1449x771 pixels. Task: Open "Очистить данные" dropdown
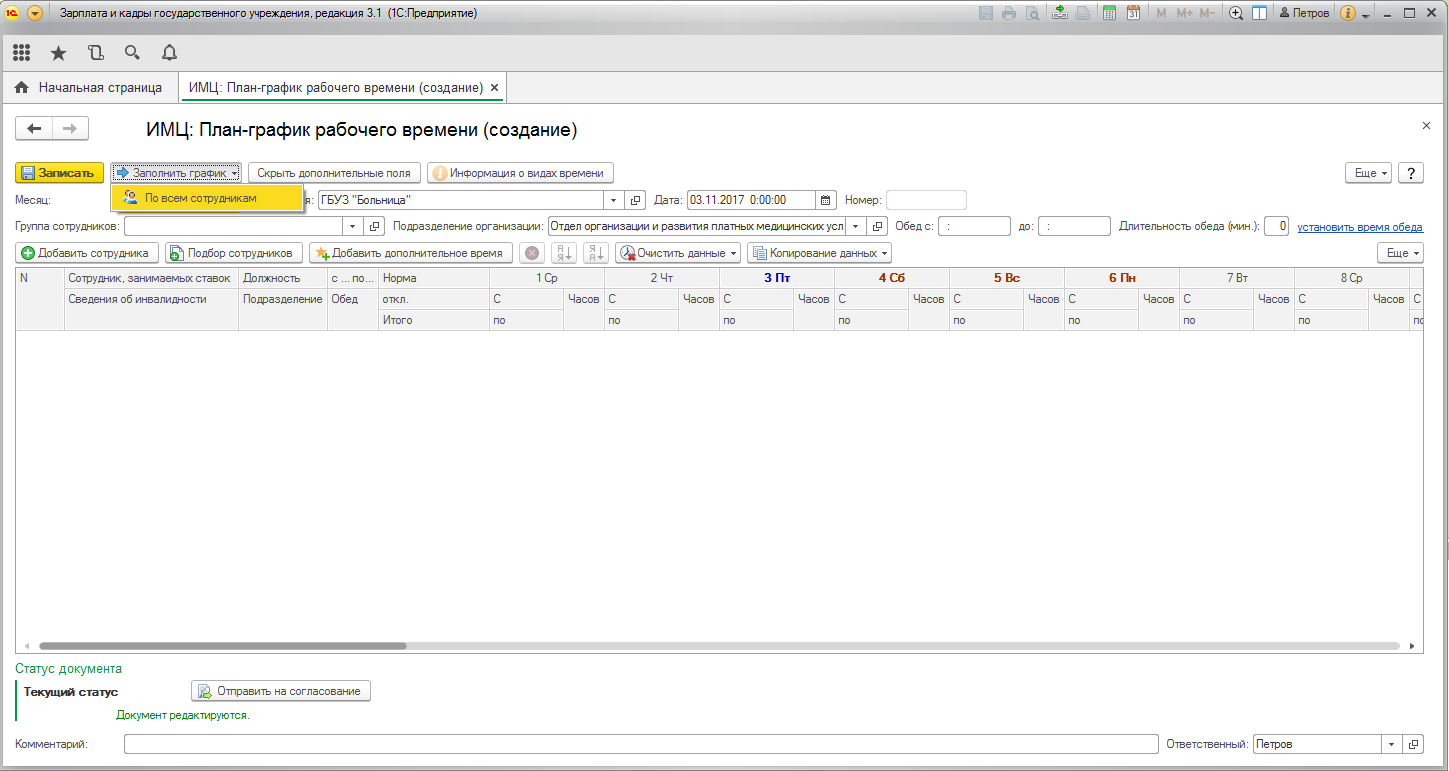pyautogui.click(x=678, y=253)
